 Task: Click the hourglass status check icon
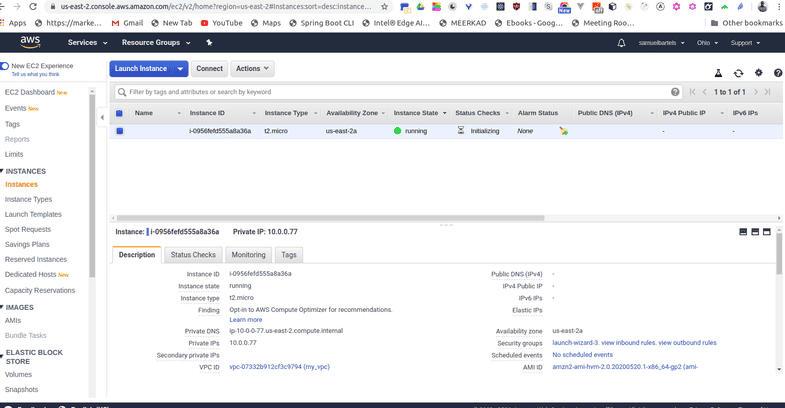pyautogui.click(x=461, y=130)
